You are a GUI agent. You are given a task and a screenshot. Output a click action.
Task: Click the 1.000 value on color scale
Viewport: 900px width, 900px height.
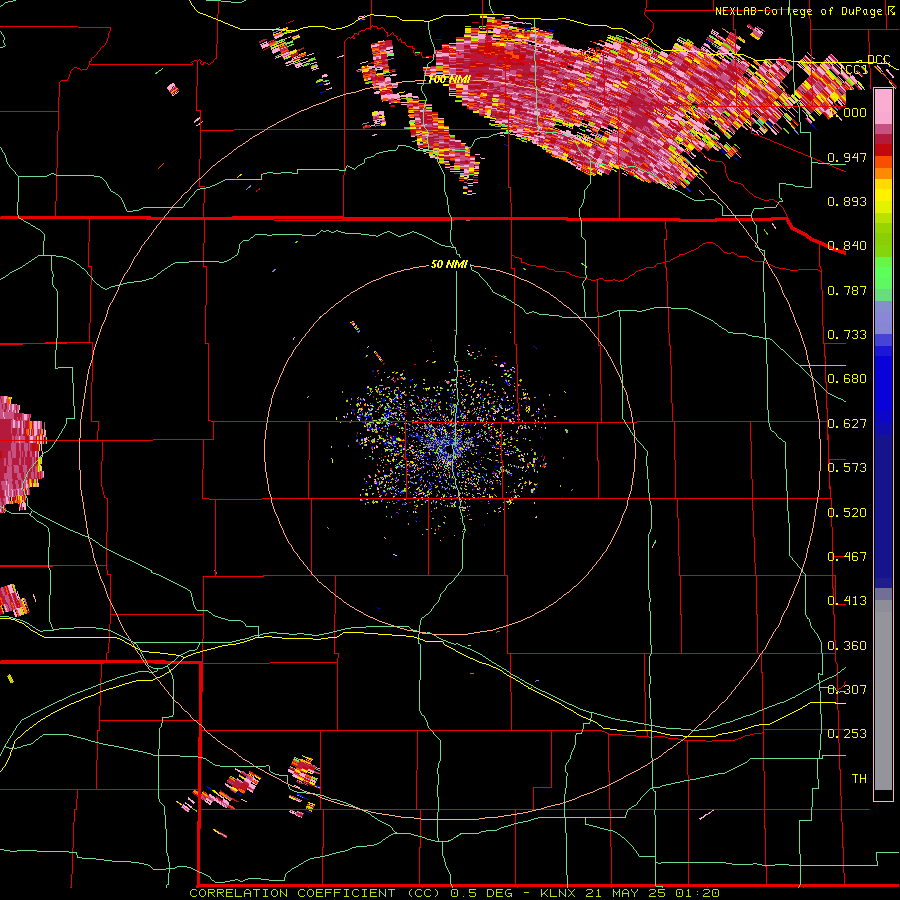coord(847,112)
